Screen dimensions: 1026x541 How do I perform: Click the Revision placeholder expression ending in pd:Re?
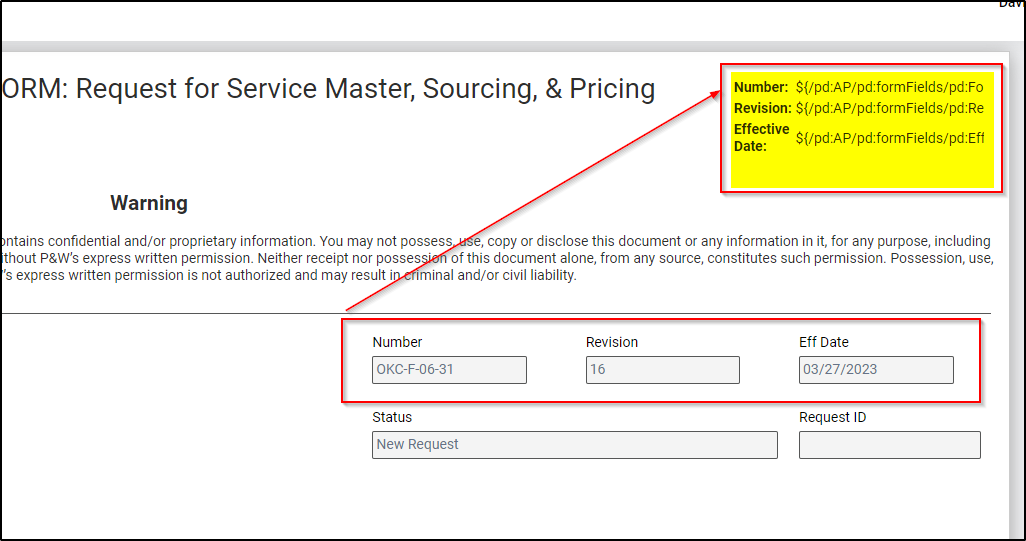889,108
